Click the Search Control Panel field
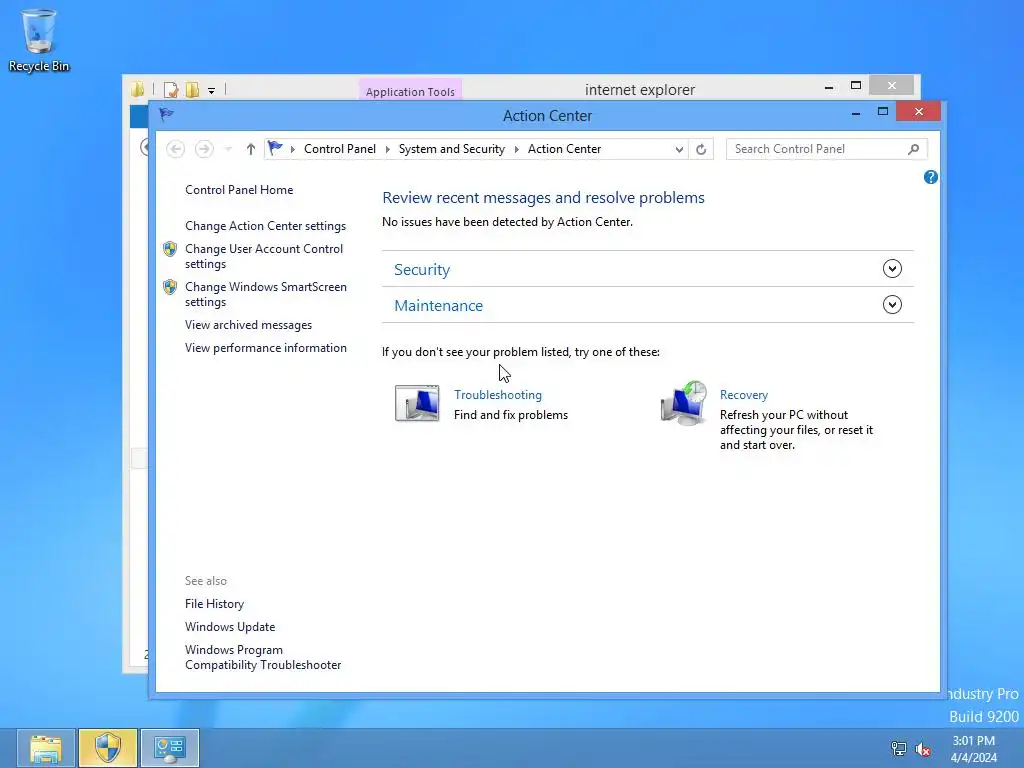The image size is (1024, 768). coord(826,149)
